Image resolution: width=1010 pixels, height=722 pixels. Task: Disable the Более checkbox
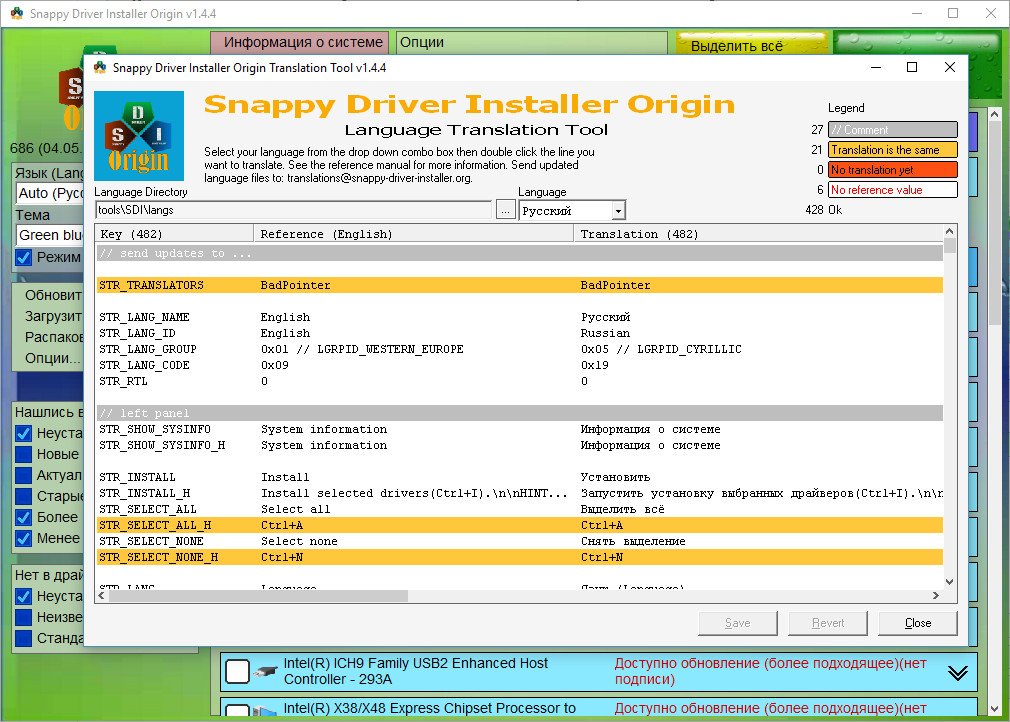(x=24, y=517)
